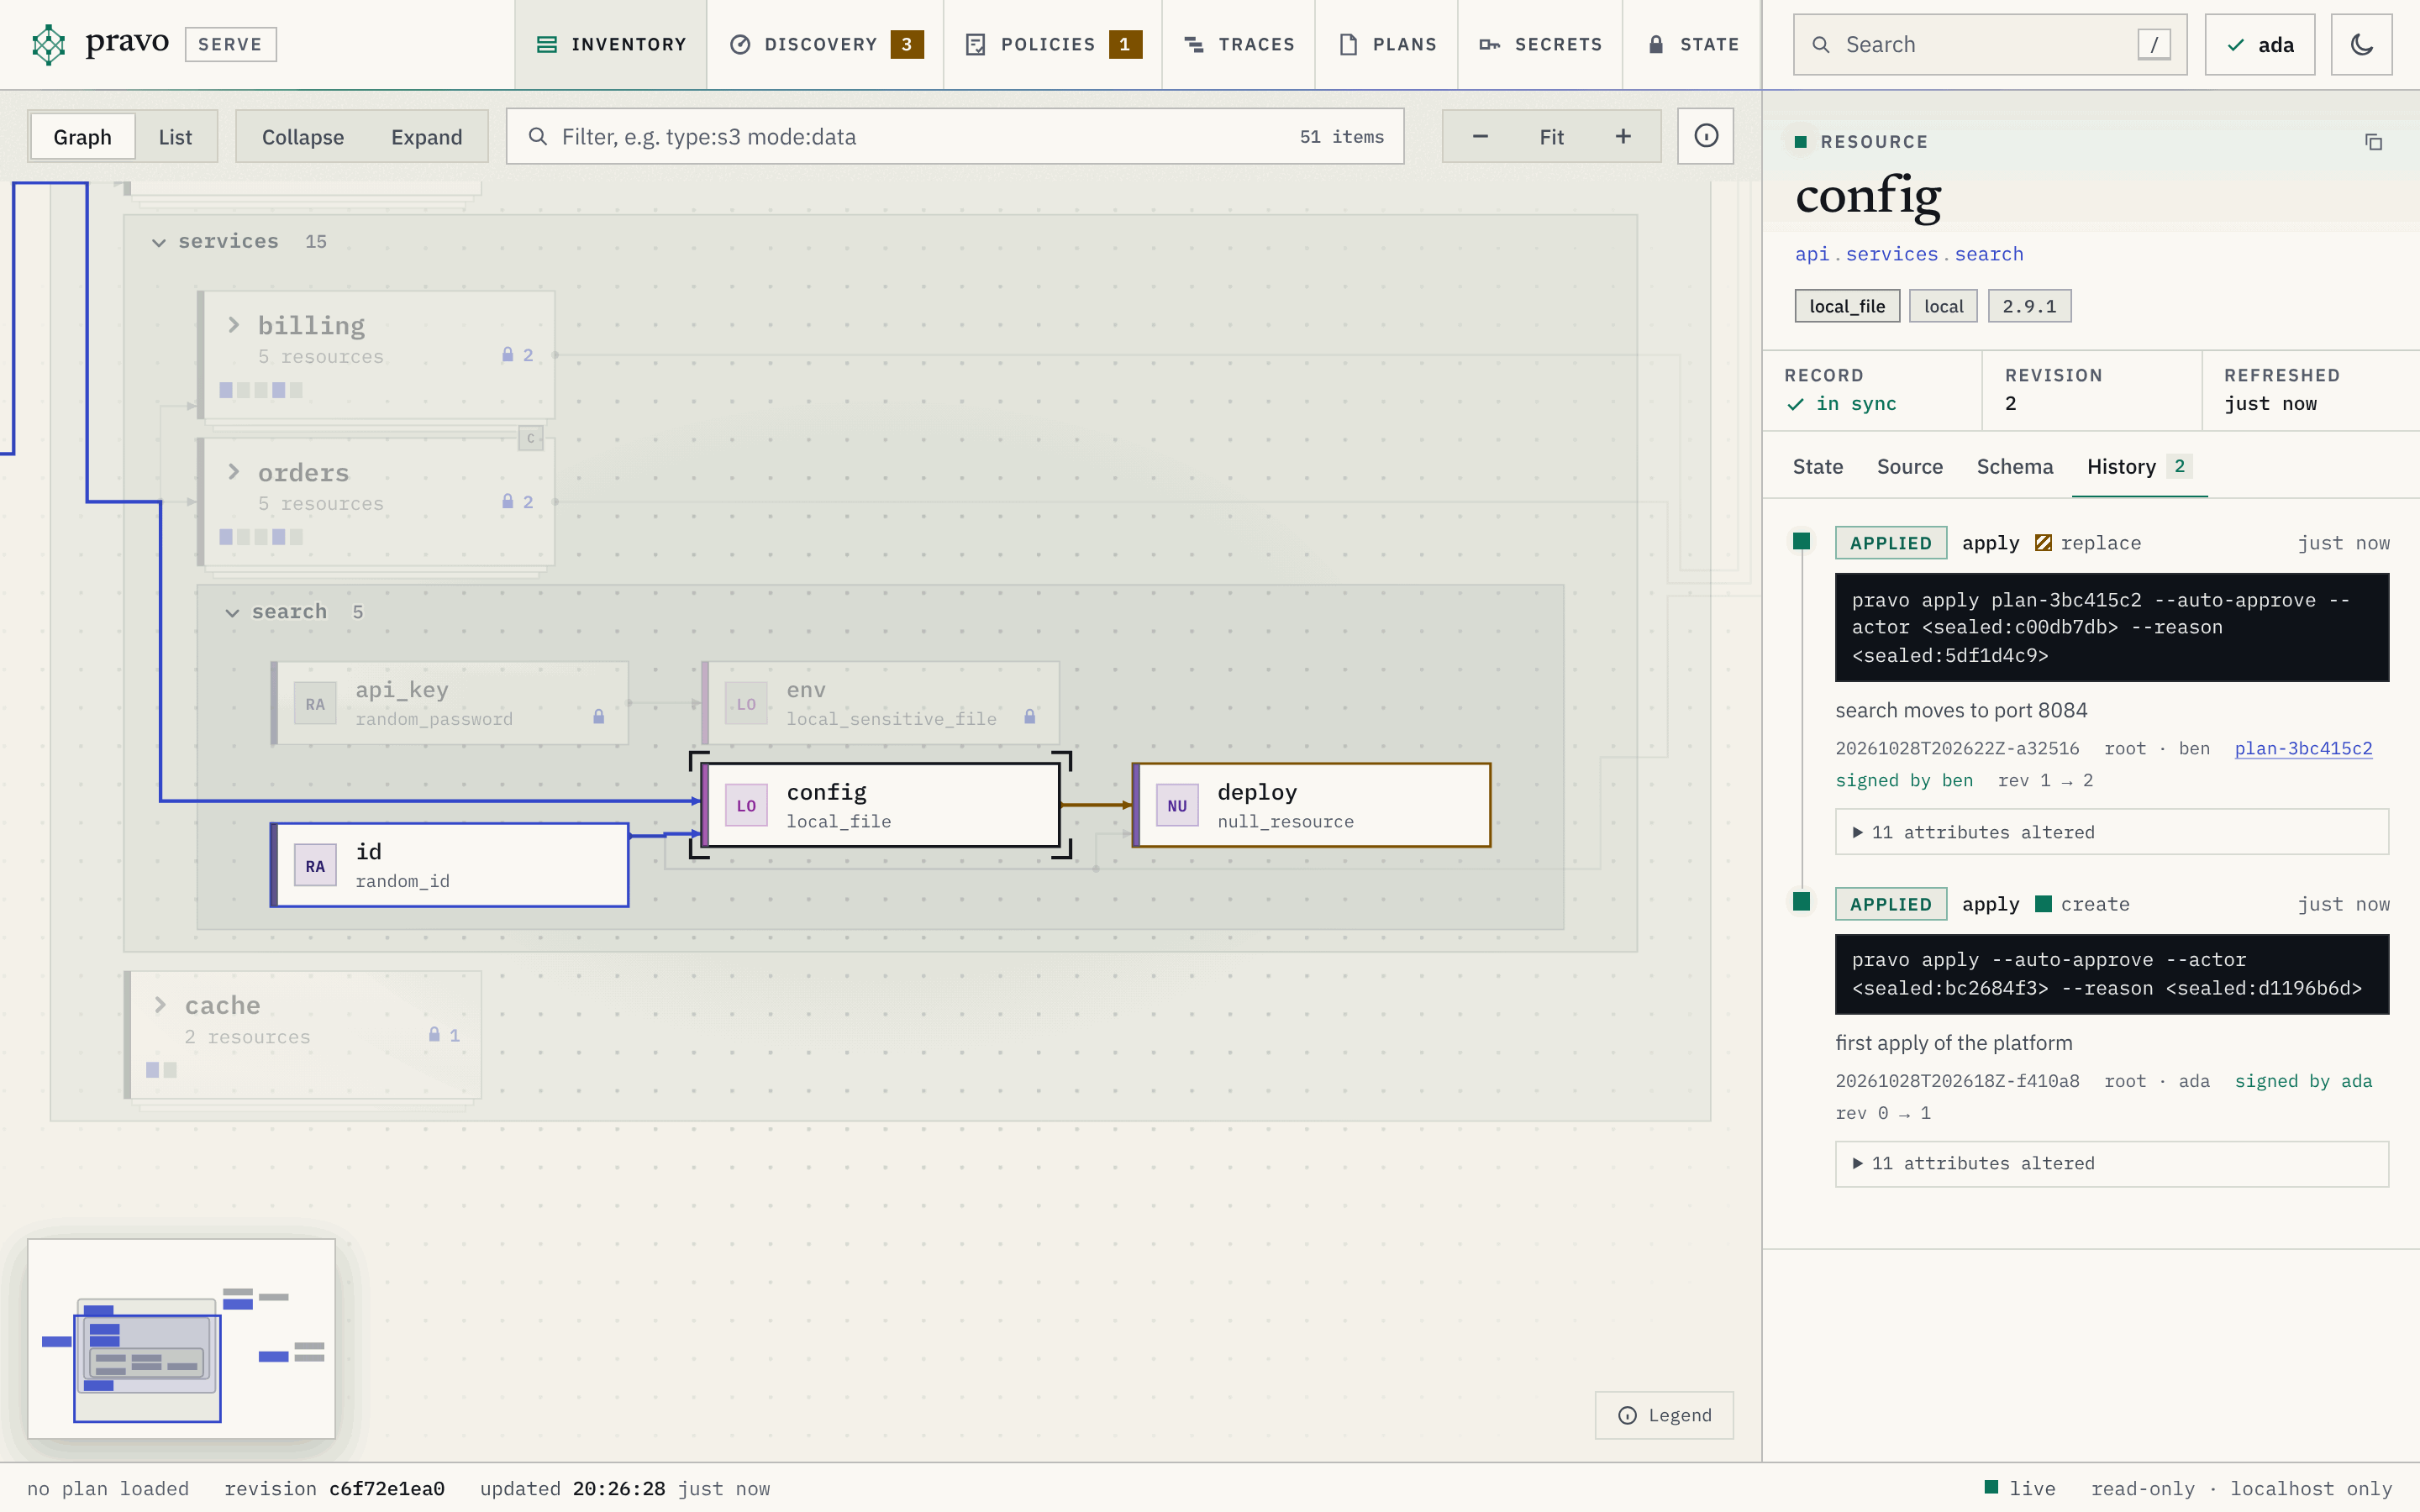Viewport: 2420px width, 1512px height.
Task: Switch to the Schema tab
Action: point(2014,467)
